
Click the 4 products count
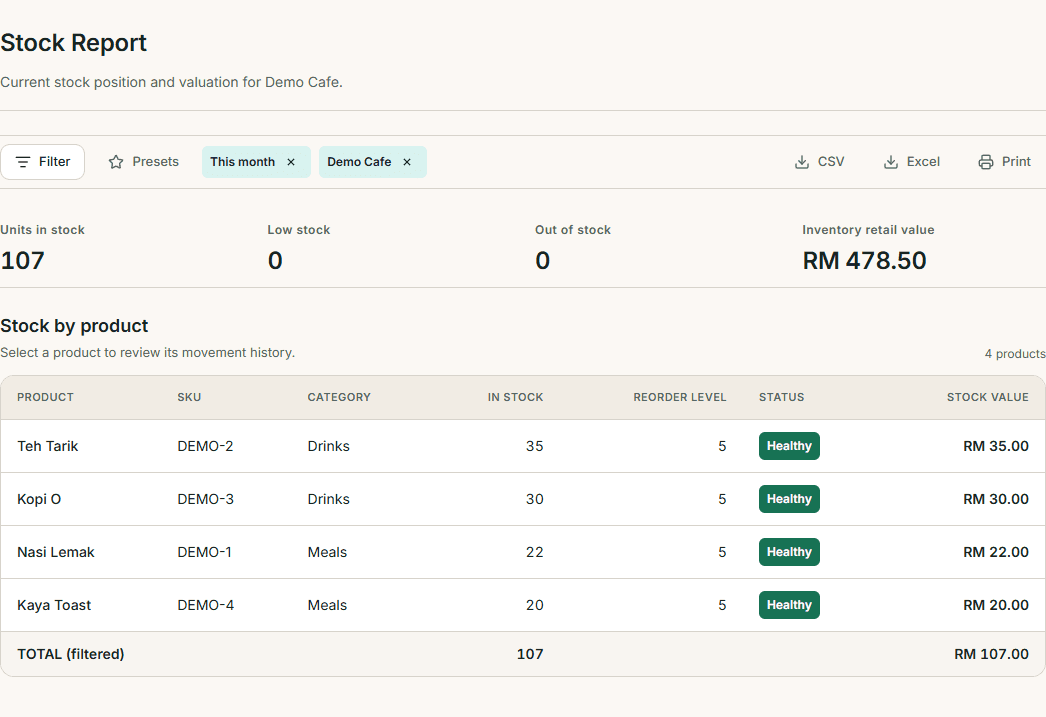(x=1015, y=354)
